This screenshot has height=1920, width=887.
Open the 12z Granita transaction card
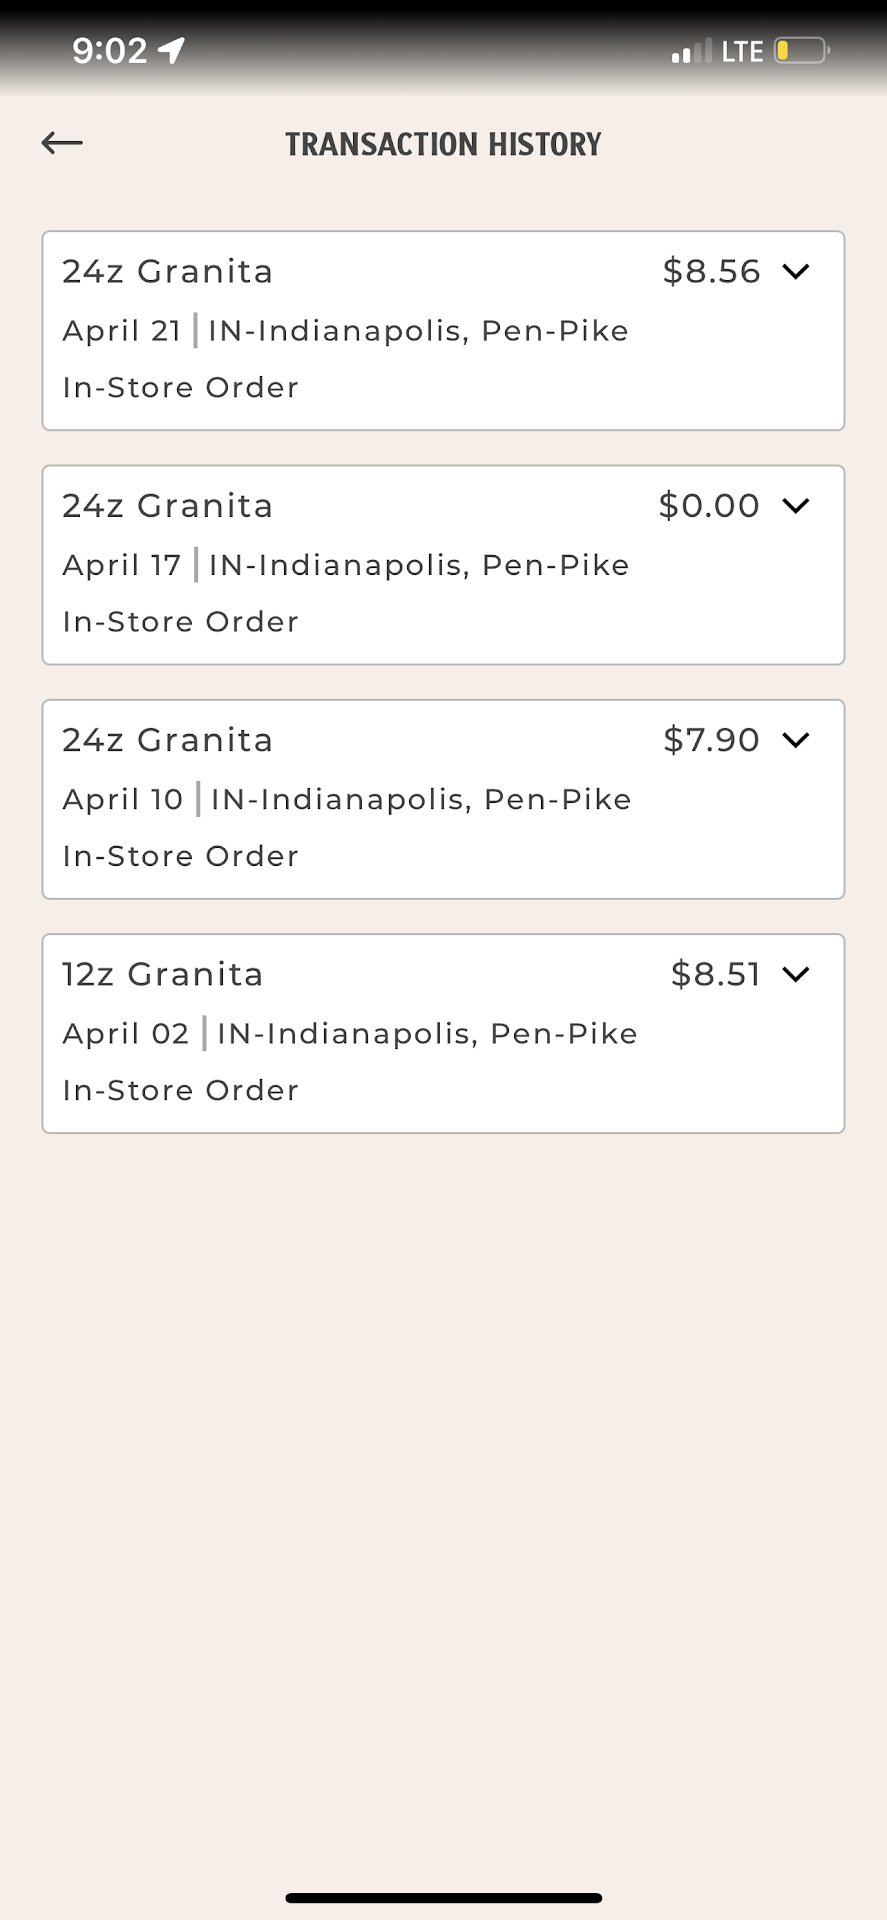coord(443,1033)
